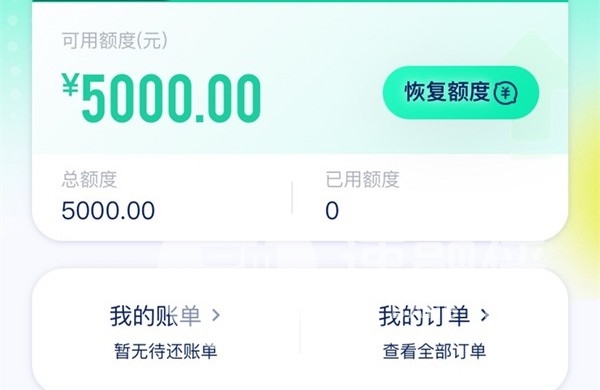Click the dark green progress bar segment

100,1
